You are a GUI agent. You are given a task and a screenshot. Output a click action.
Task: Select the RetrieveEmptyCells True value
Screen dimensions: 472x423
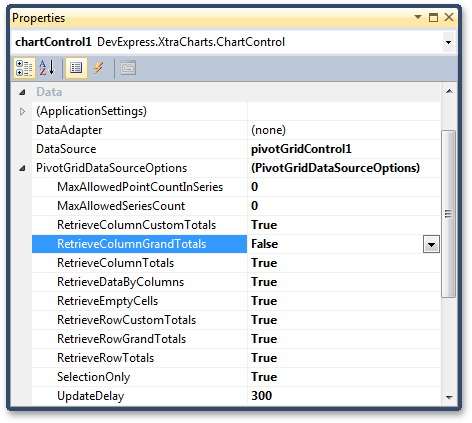click(x=344, y=301)
